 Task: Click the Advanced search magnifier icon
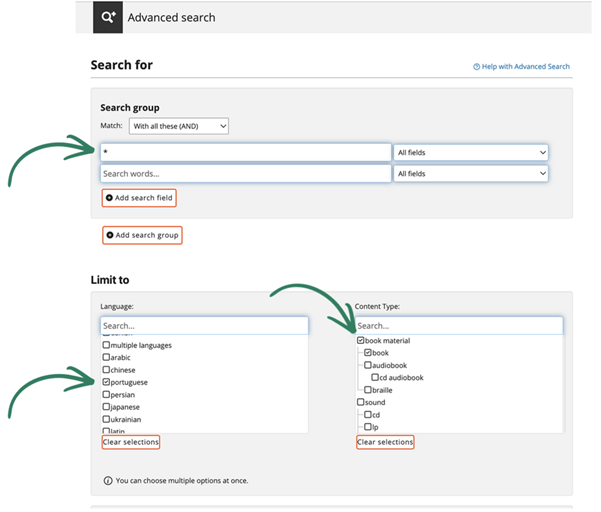click(x=108, y=17)
